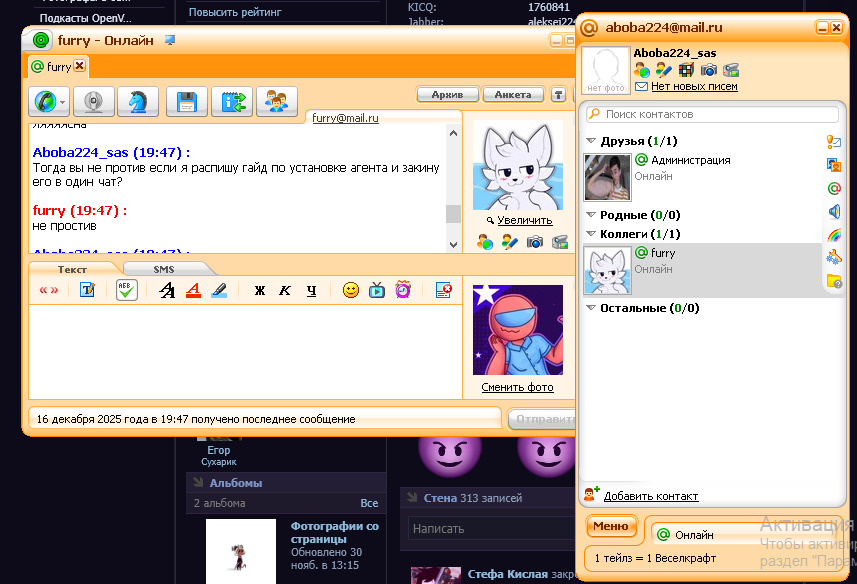
Task: Click the folder with question mark icon
Action: (x=834, y=281)
